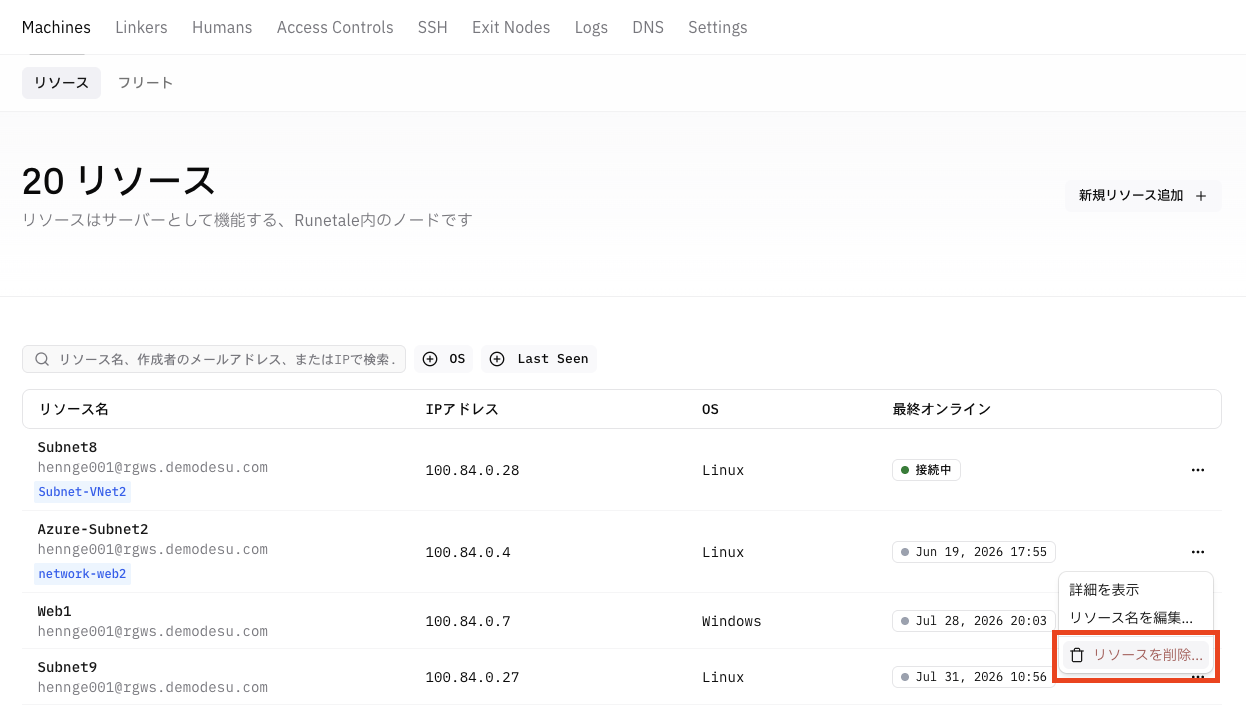Click the Jul 31, 2026 10:56 badge
The height and width of the screenshot is (715, 1246).
[974, 677]
